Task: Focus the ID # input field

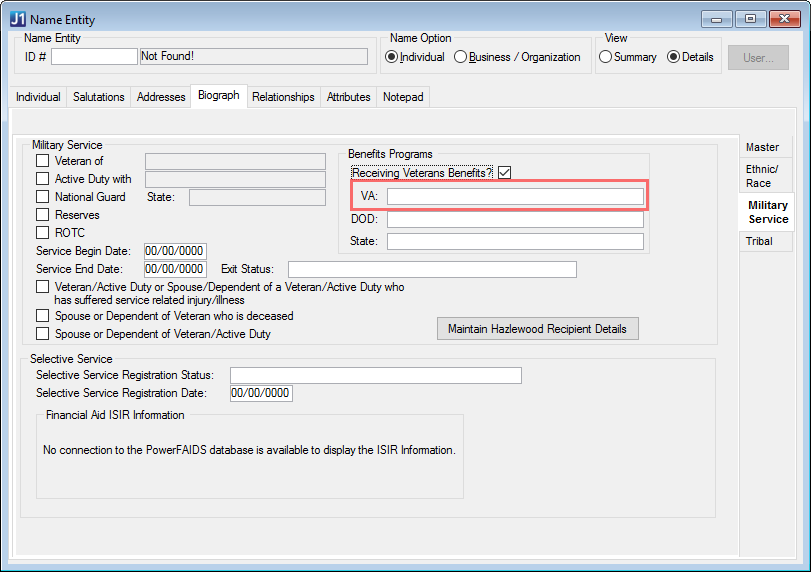Action: click(x=94, y=57)
